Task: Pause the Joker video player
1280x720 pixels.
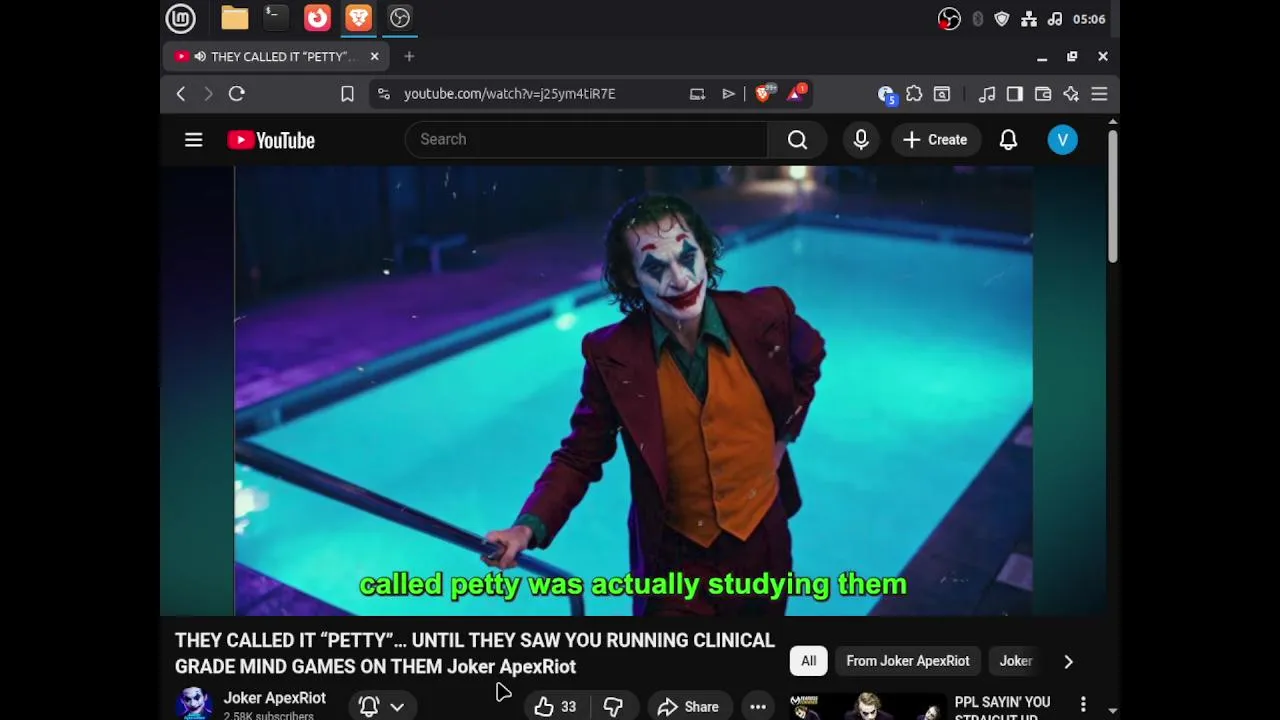Action: click(x=633, y=390)
